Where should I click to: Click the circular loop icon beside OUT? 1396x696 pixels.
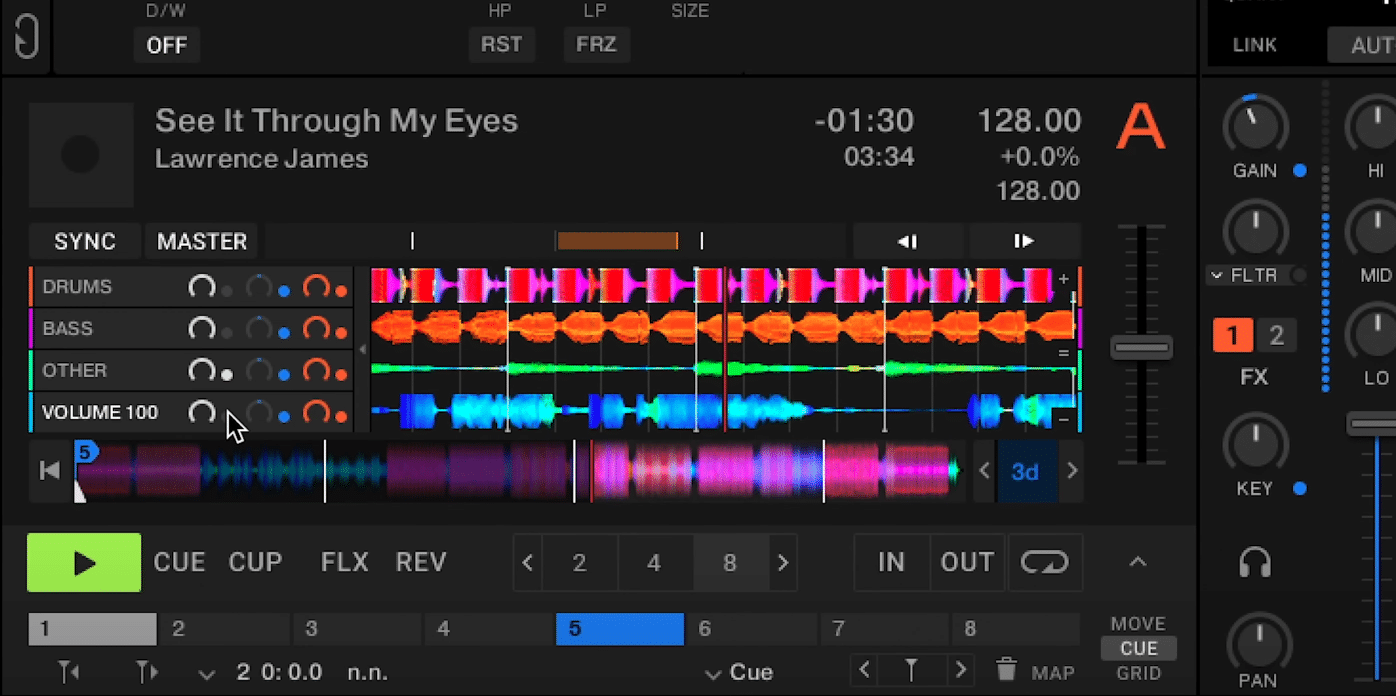[1045, 562]
